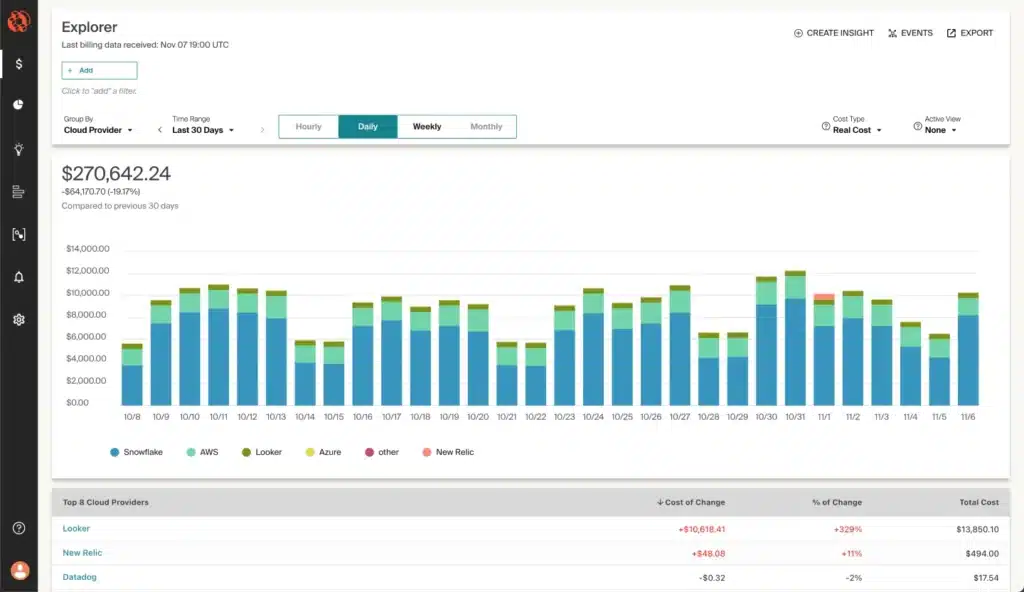The height and width of the screenshot is (592, 1024).
Task: Open the Last 30 Days time range dropdown
Action: tap(203, 130)
